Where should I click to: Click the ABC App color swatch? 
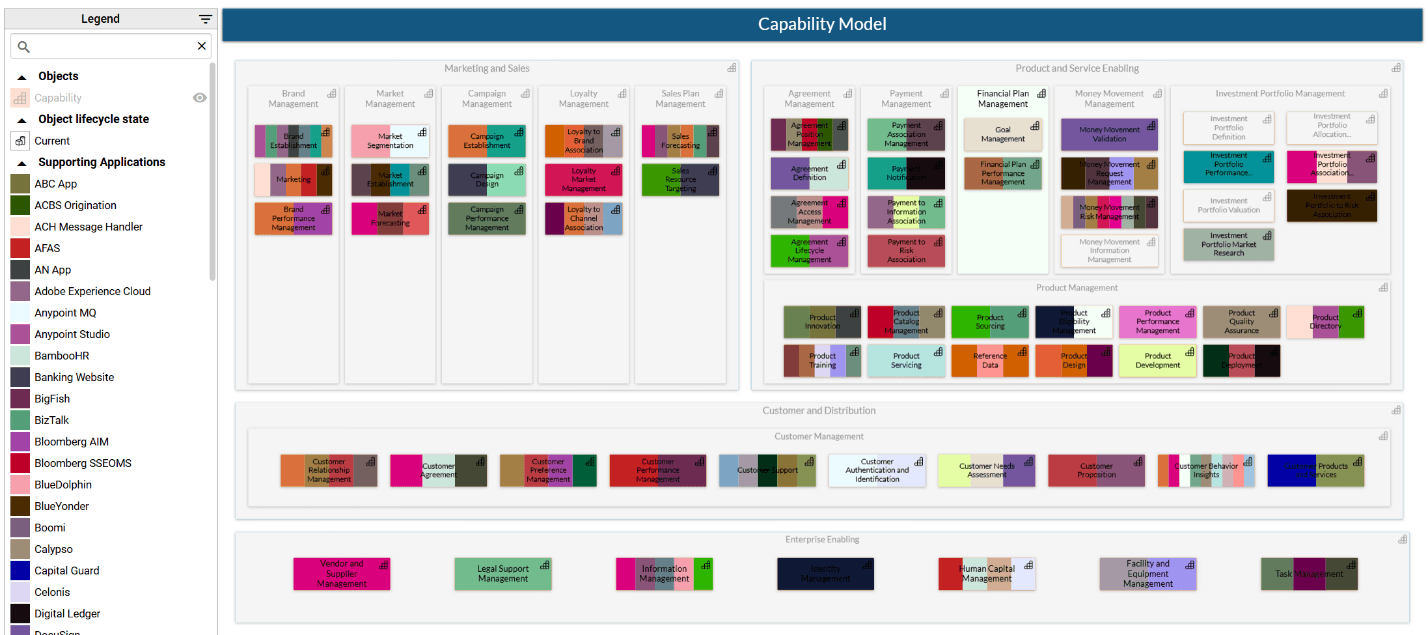coord(20,184)
